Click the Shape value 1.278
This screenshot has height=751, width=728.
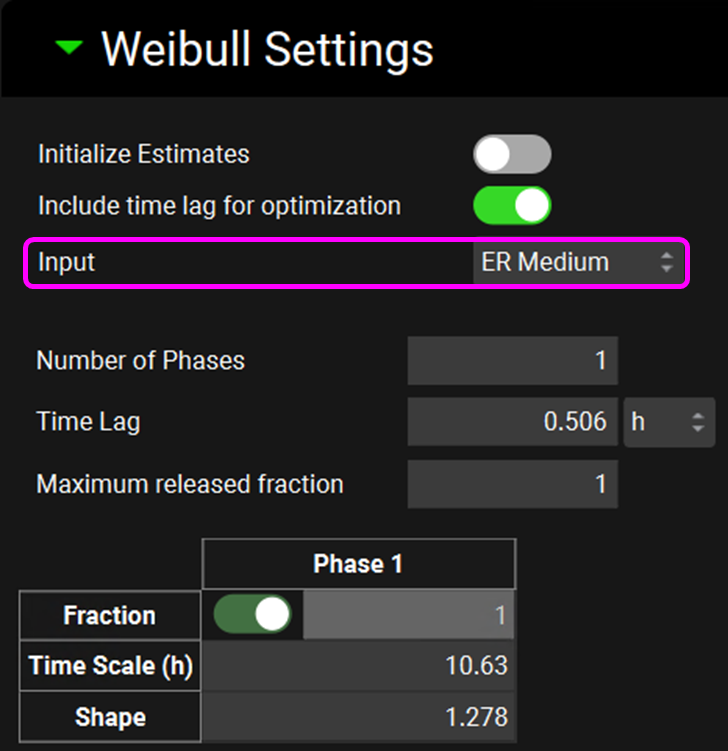[x=360, y=717]
